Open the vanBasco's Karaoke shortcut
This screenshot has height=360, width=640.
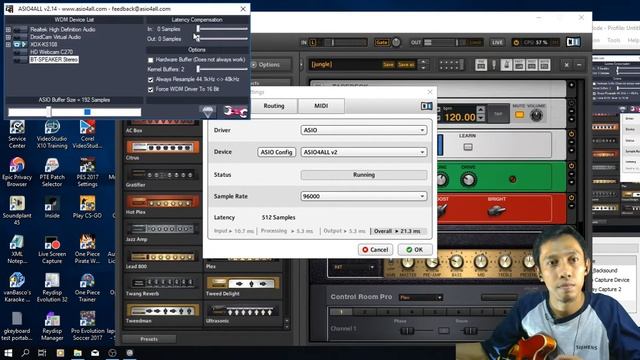[17, 287]
